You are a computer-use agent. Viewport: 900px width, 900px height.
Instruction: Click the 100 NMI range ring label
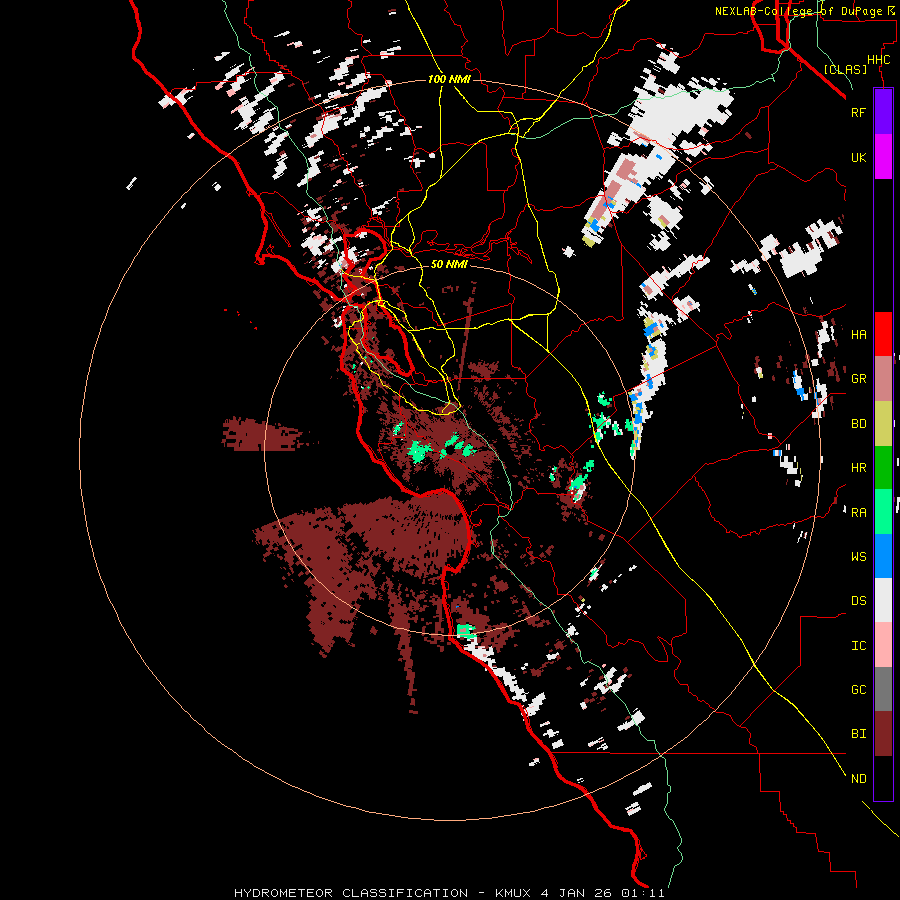coord(449,79)
